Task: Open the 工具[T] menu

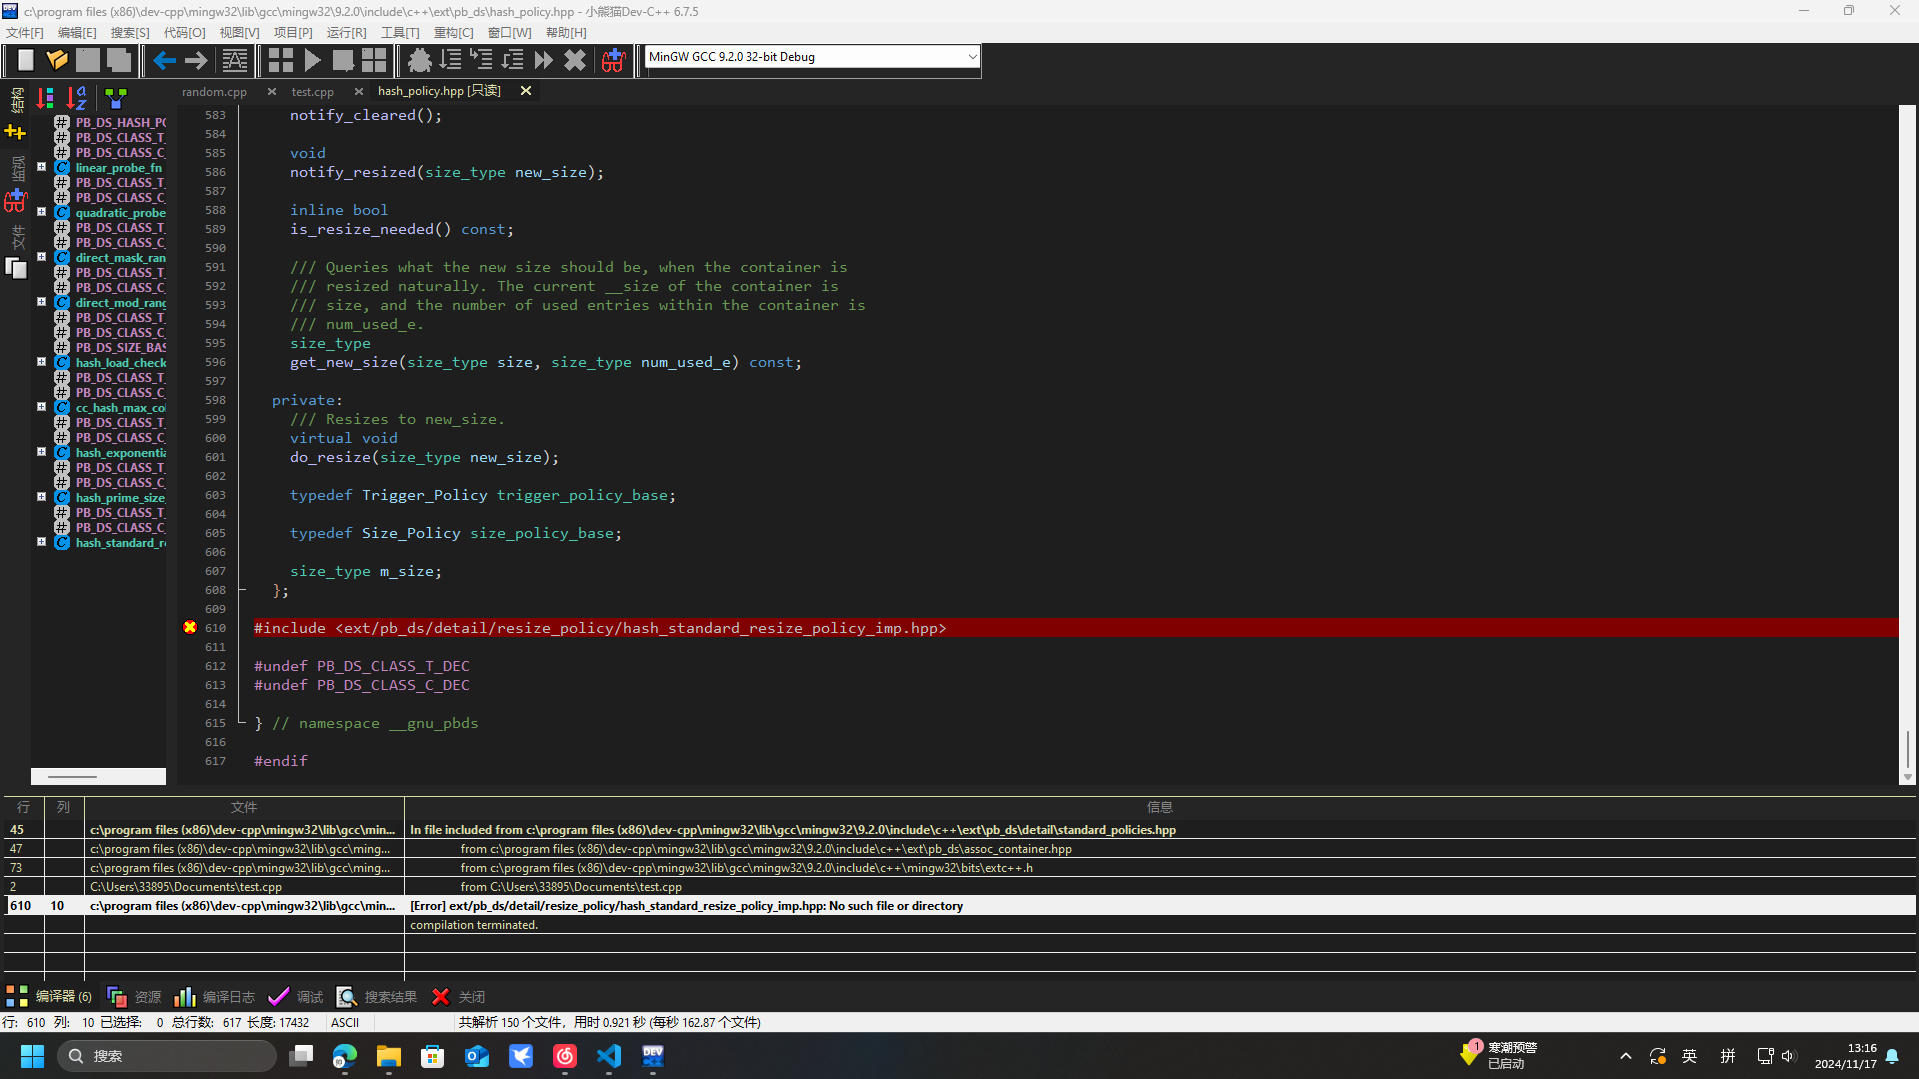Action: tap(400, 33)
